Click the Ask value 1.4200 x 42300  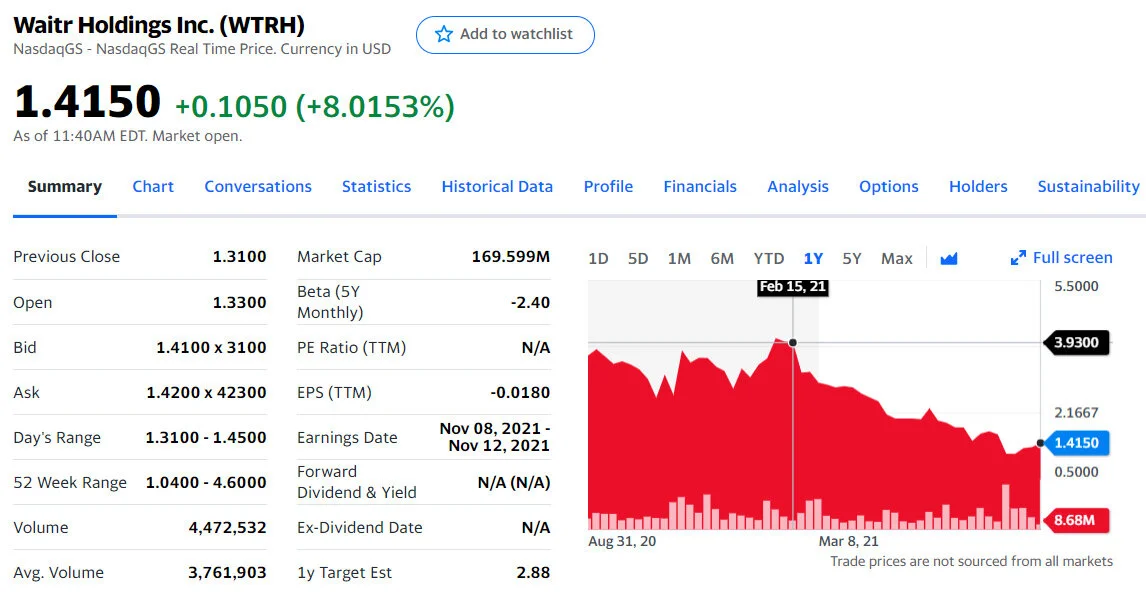(206, 393)
